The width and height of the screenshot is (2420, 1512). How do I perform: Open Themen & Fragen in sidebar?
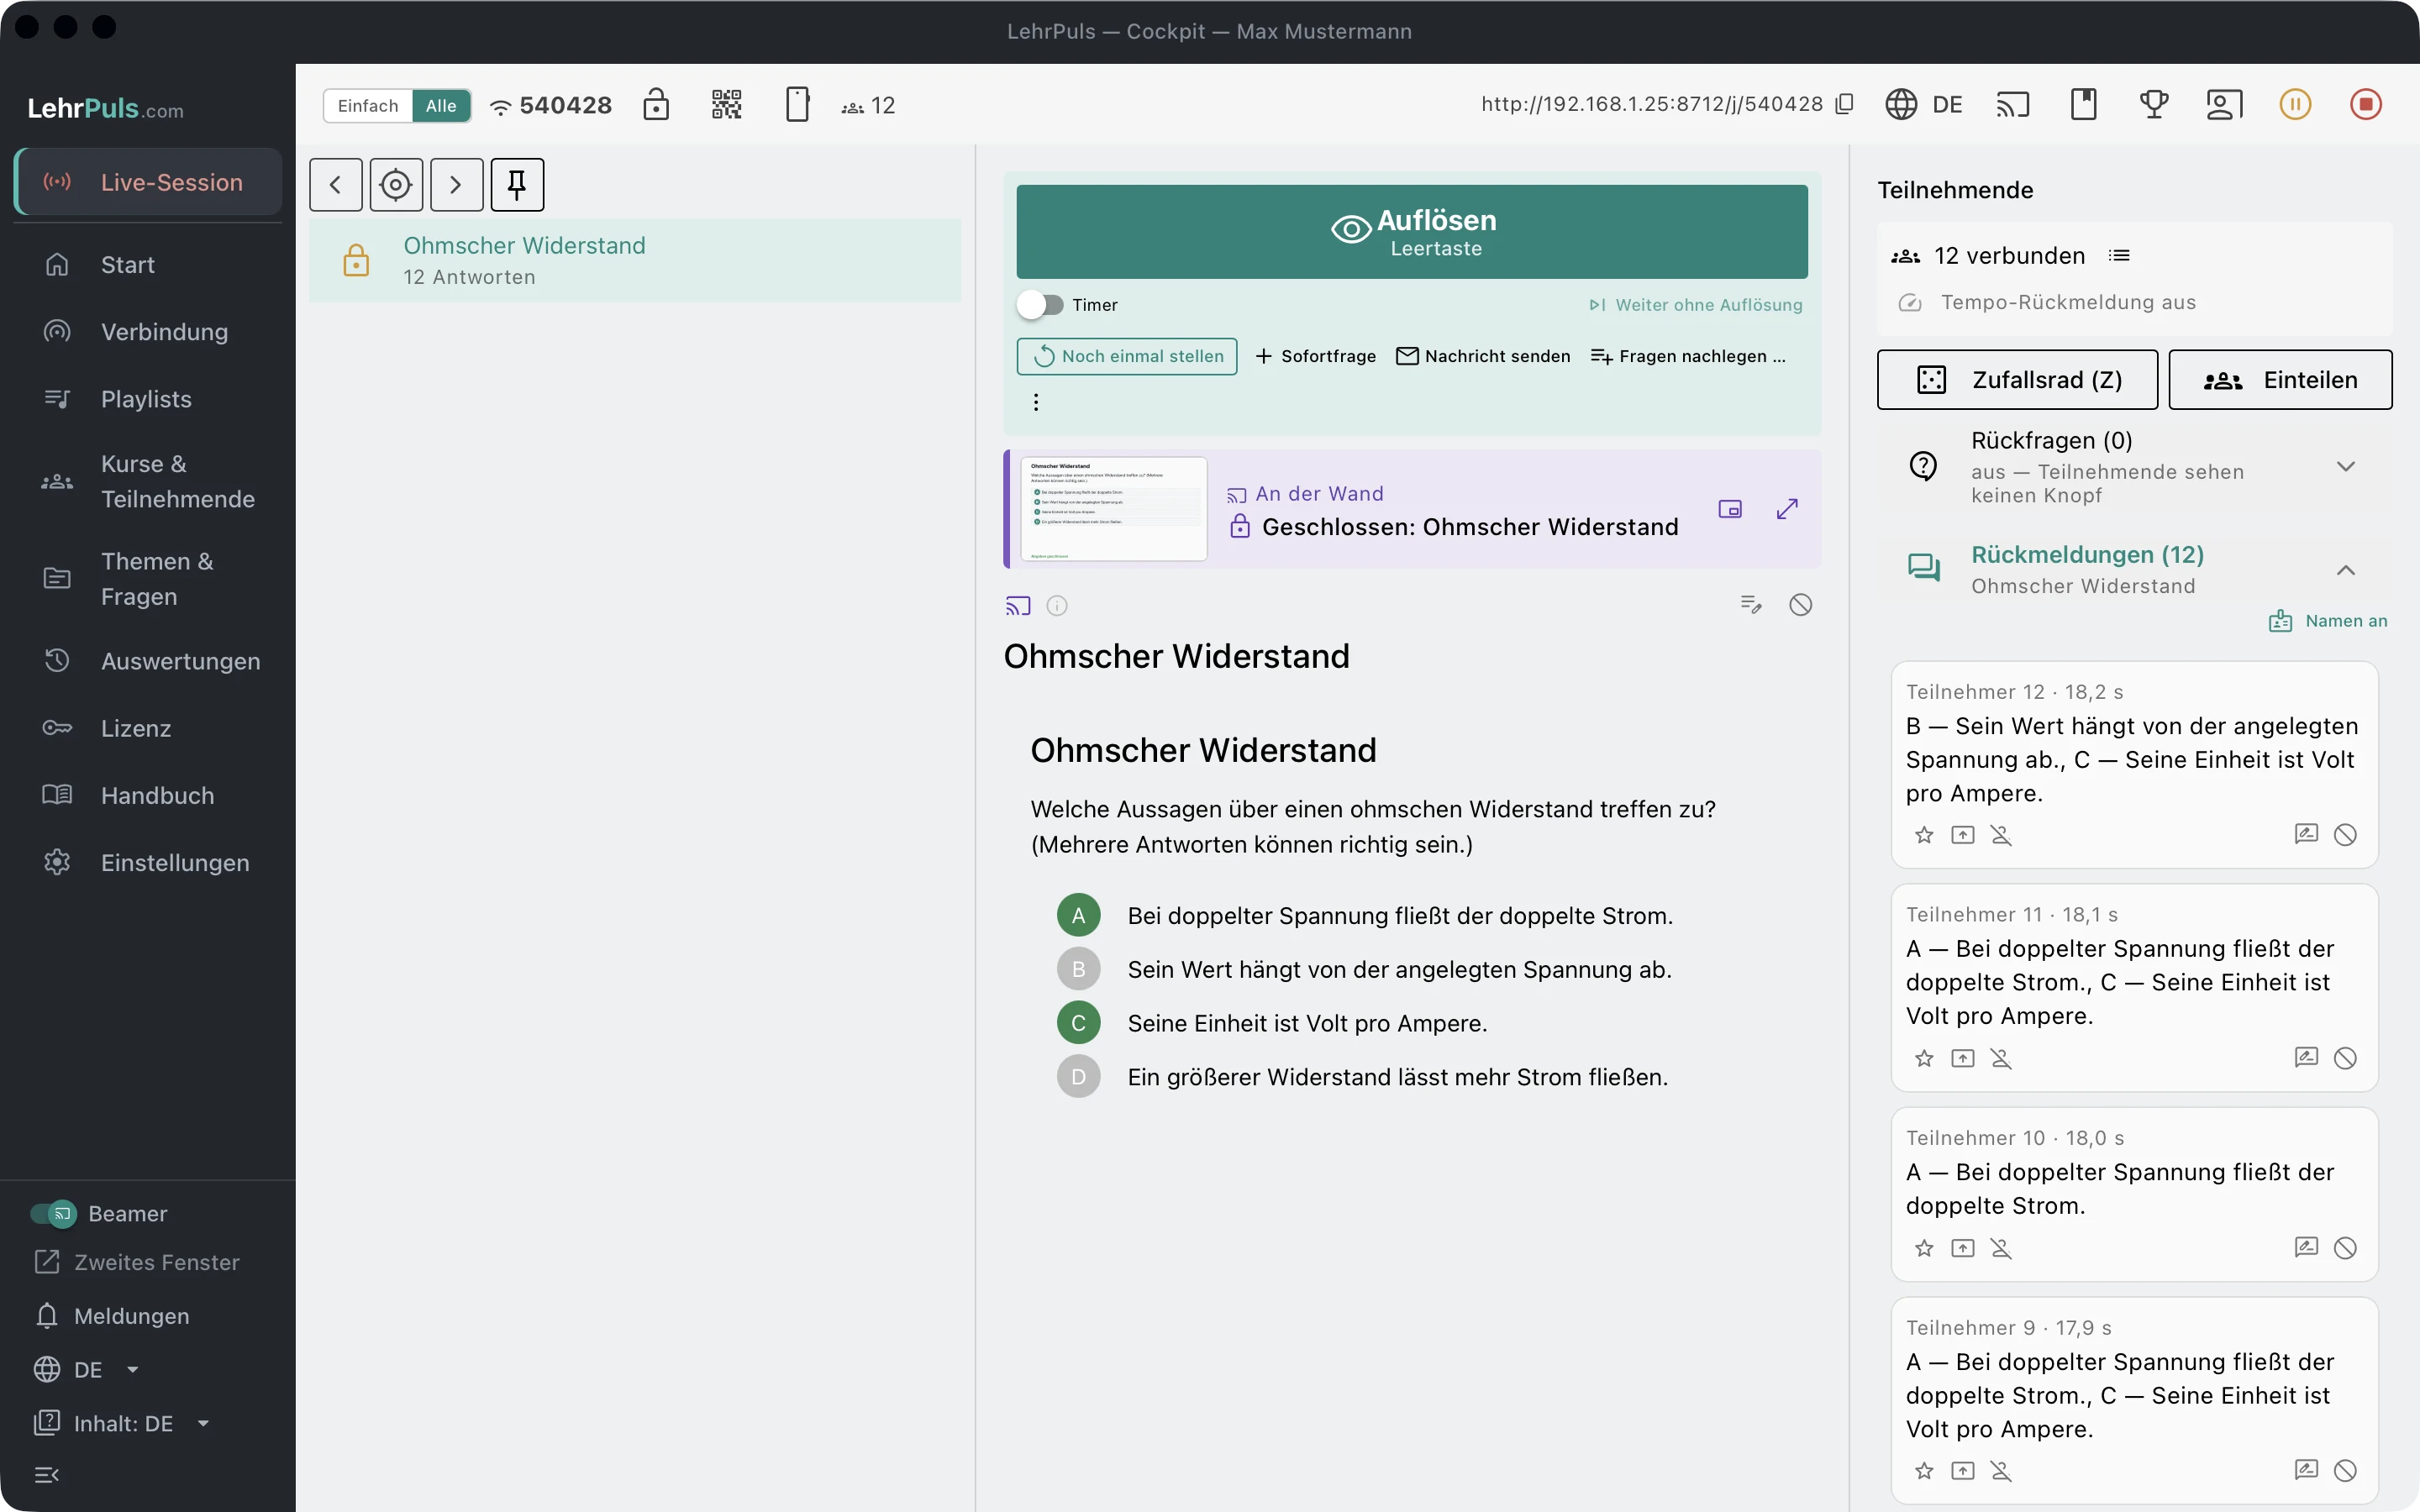tap(148, 579)
